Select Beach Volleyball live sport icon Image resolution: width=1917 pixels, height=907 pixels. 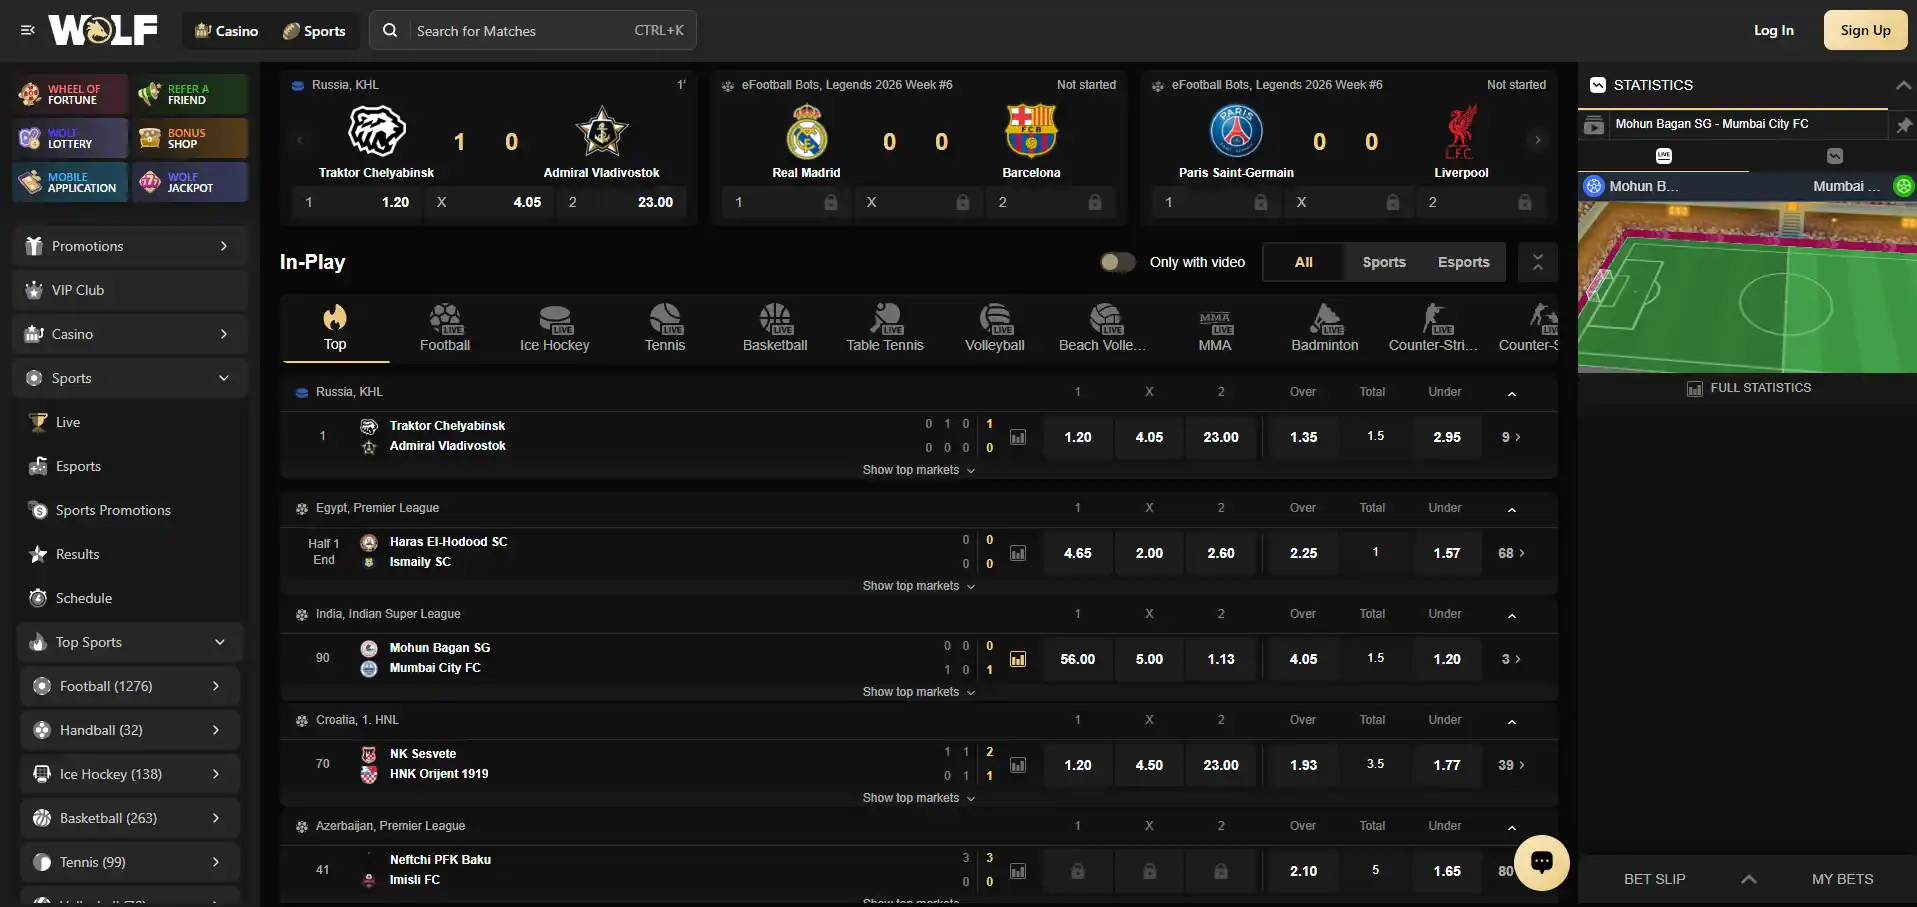[1104, 328]
